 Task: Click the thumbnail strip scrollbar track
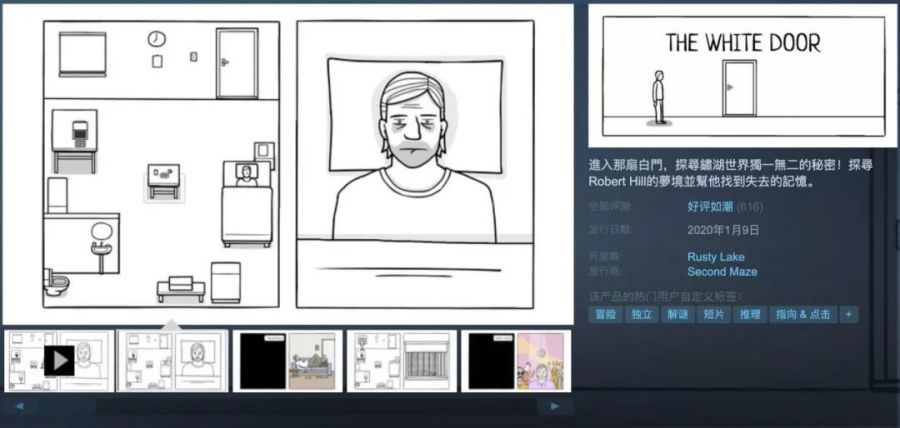(286, 406)
